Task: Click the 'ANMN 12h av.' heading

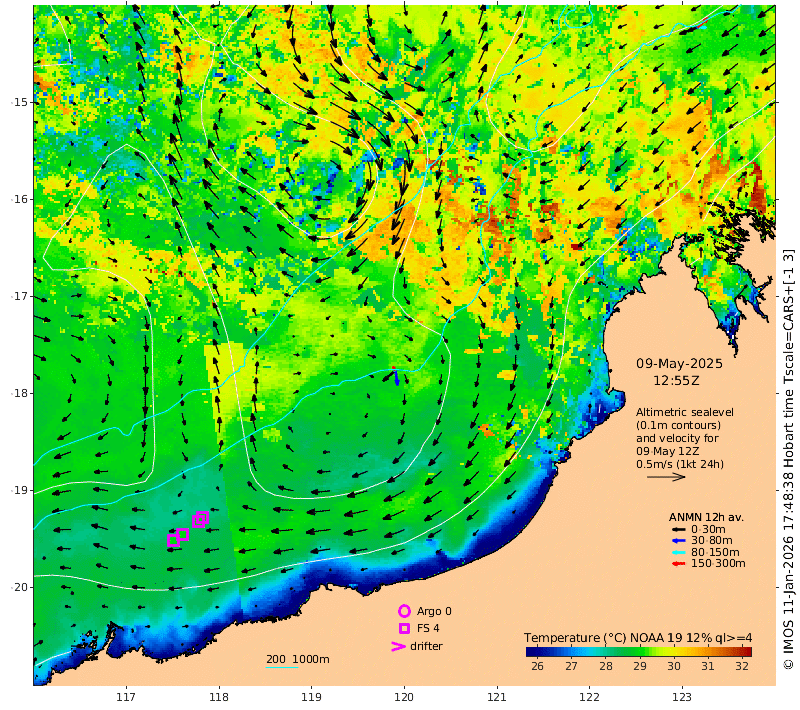Action: click(x=706, y=517)
